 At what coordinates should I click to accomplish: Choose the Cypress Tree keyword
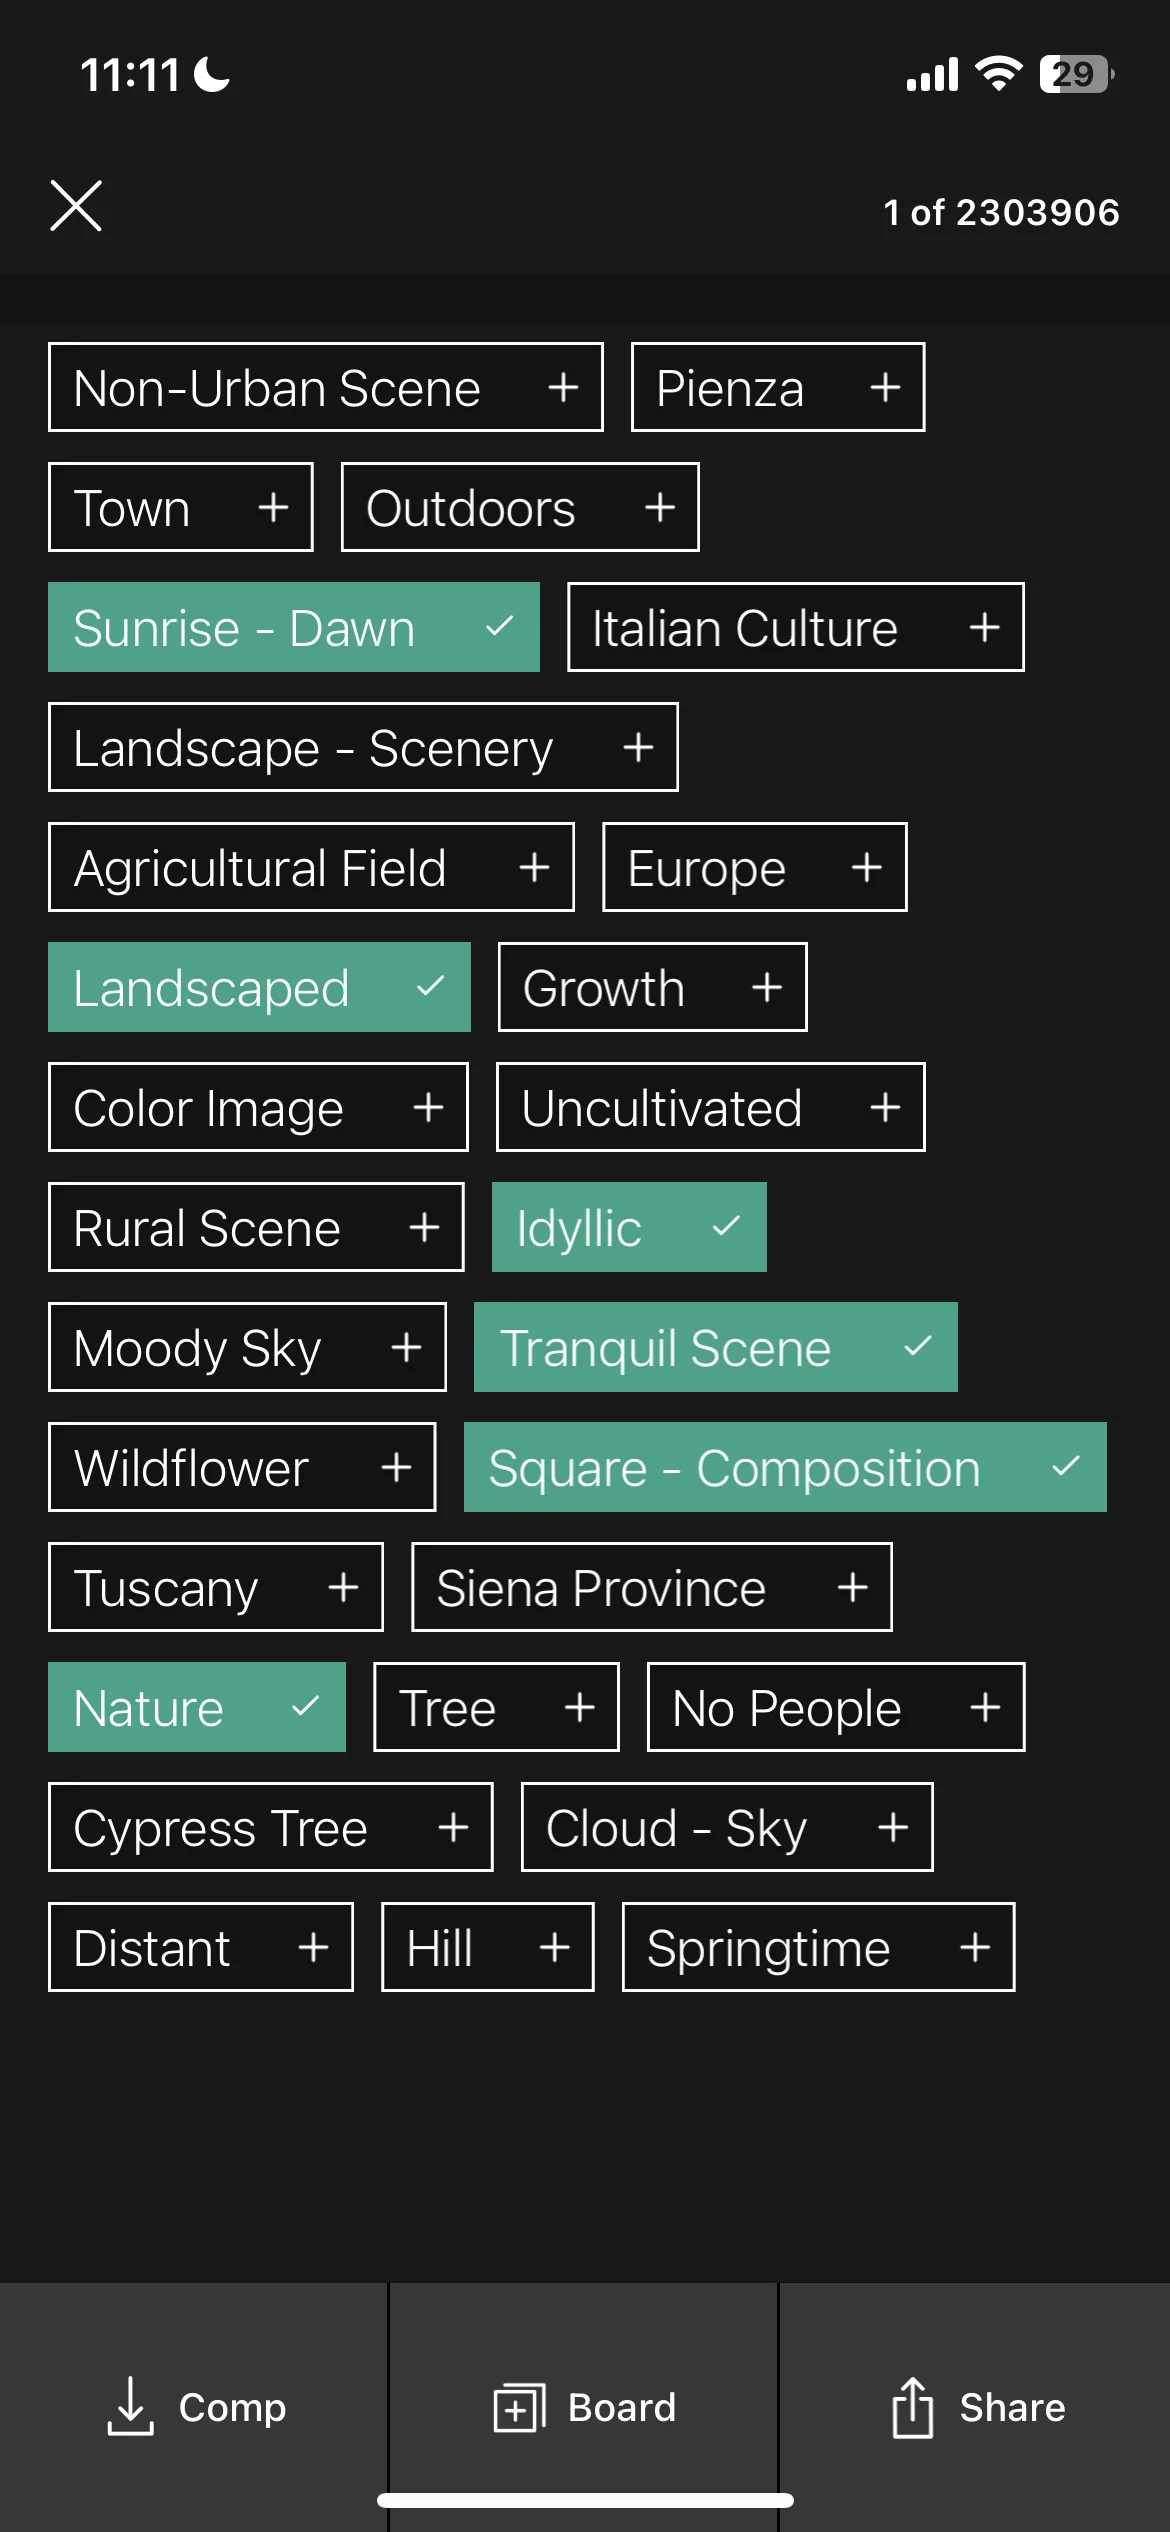coord(271,1827)
